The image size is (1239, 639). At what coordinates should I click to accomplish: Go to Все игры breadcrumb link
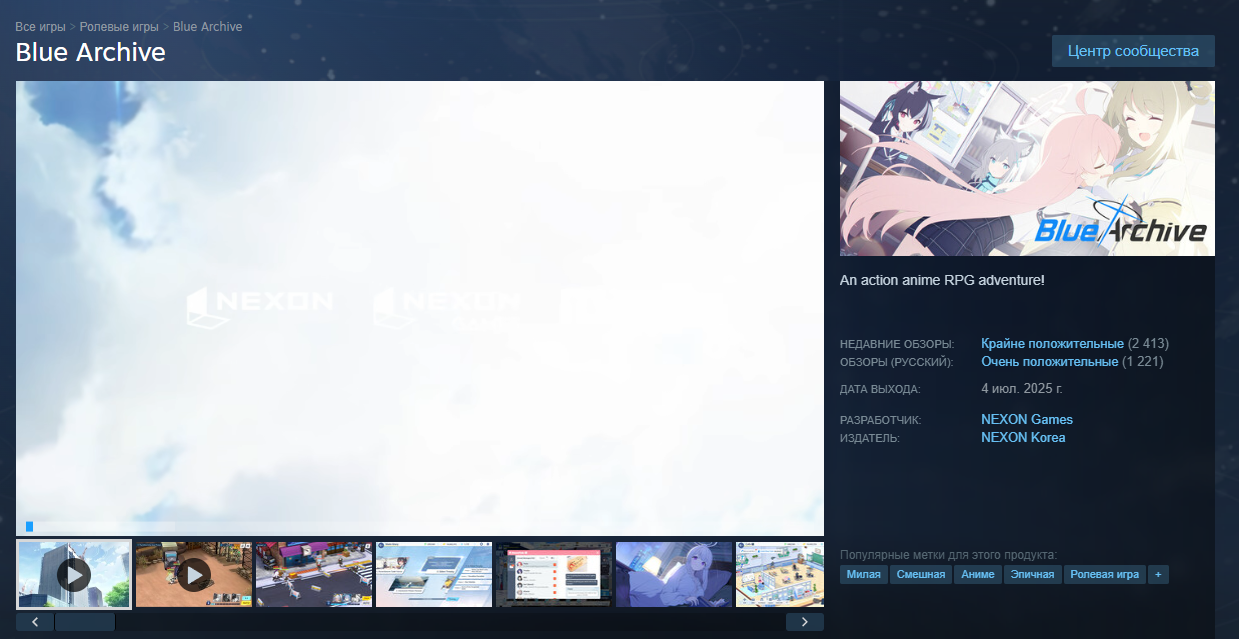coord(40,26)
